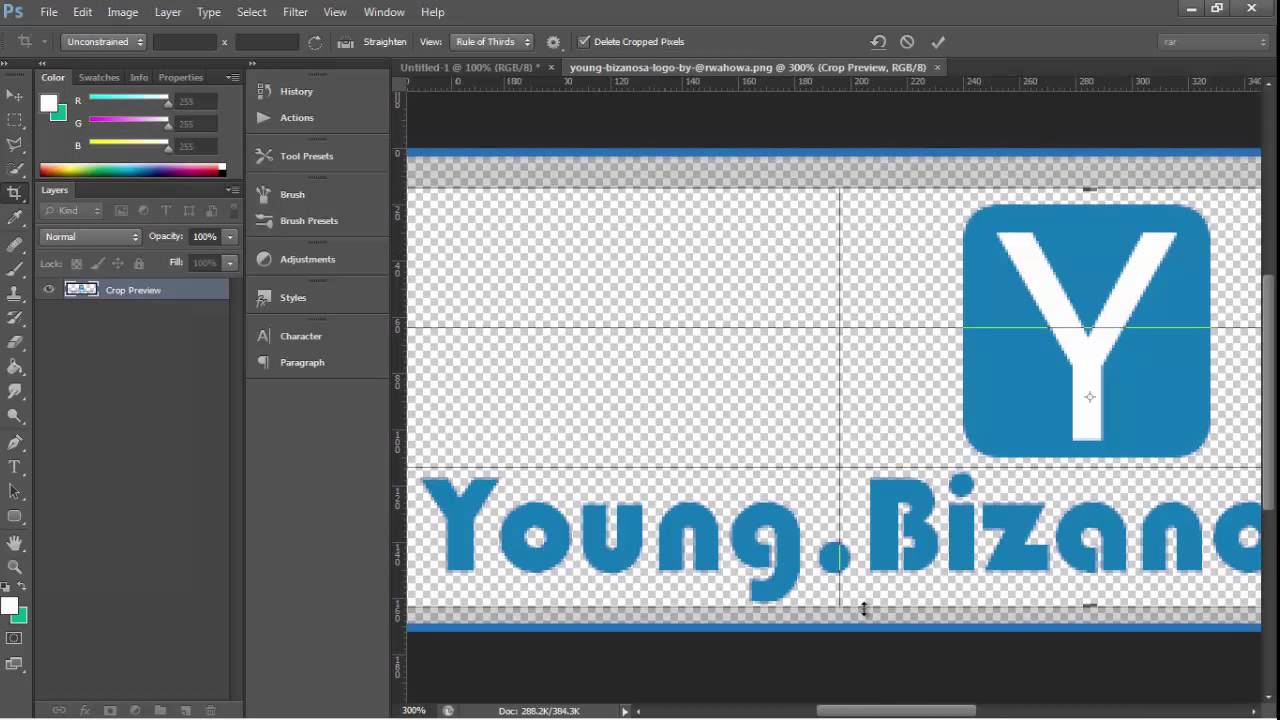Toggle lock all
The height and width of the screenshot is (720, 1280).
[139, 263]
